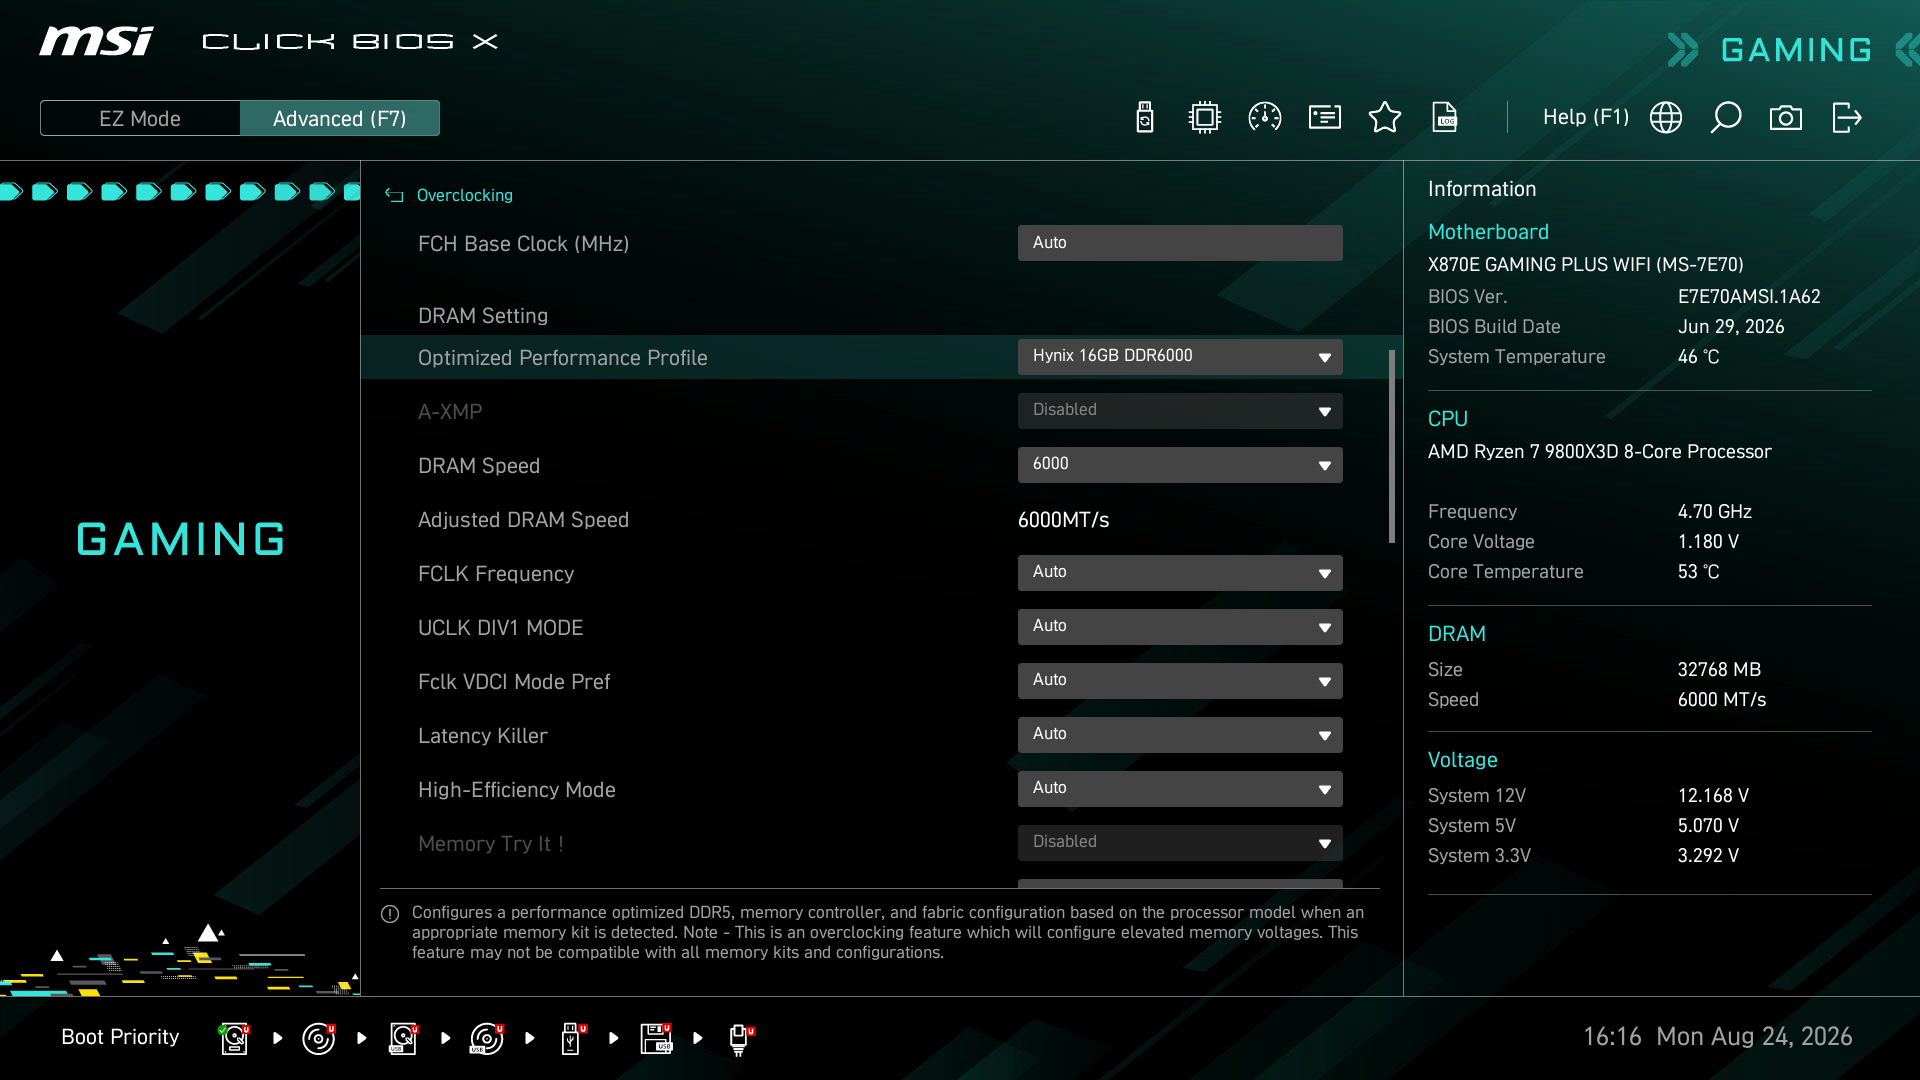1920x1080 pixels.
Task: Open the High-Efficiency Mode dropdown
Action: (x=1180, y=789)
